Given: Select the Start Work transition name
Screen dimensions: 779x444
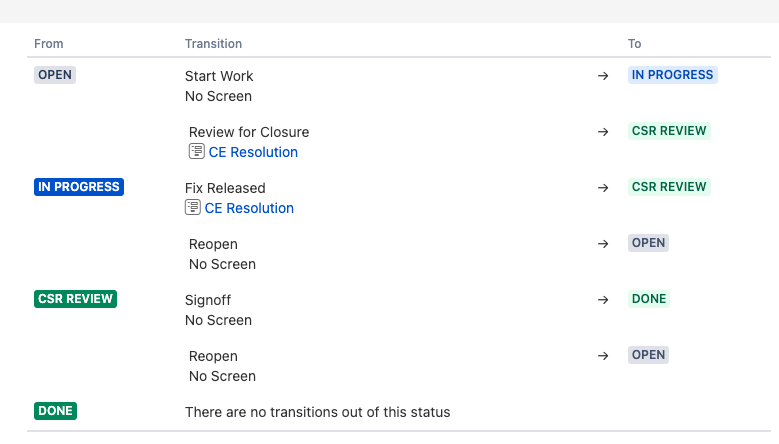Looking at the screenshot, I should coord(219,76).
